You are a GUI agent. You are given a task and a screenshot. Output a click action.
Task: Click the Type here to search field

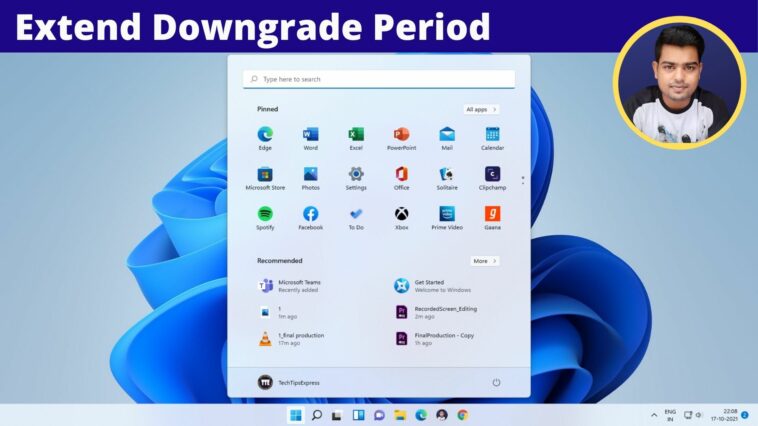point(379,79)
